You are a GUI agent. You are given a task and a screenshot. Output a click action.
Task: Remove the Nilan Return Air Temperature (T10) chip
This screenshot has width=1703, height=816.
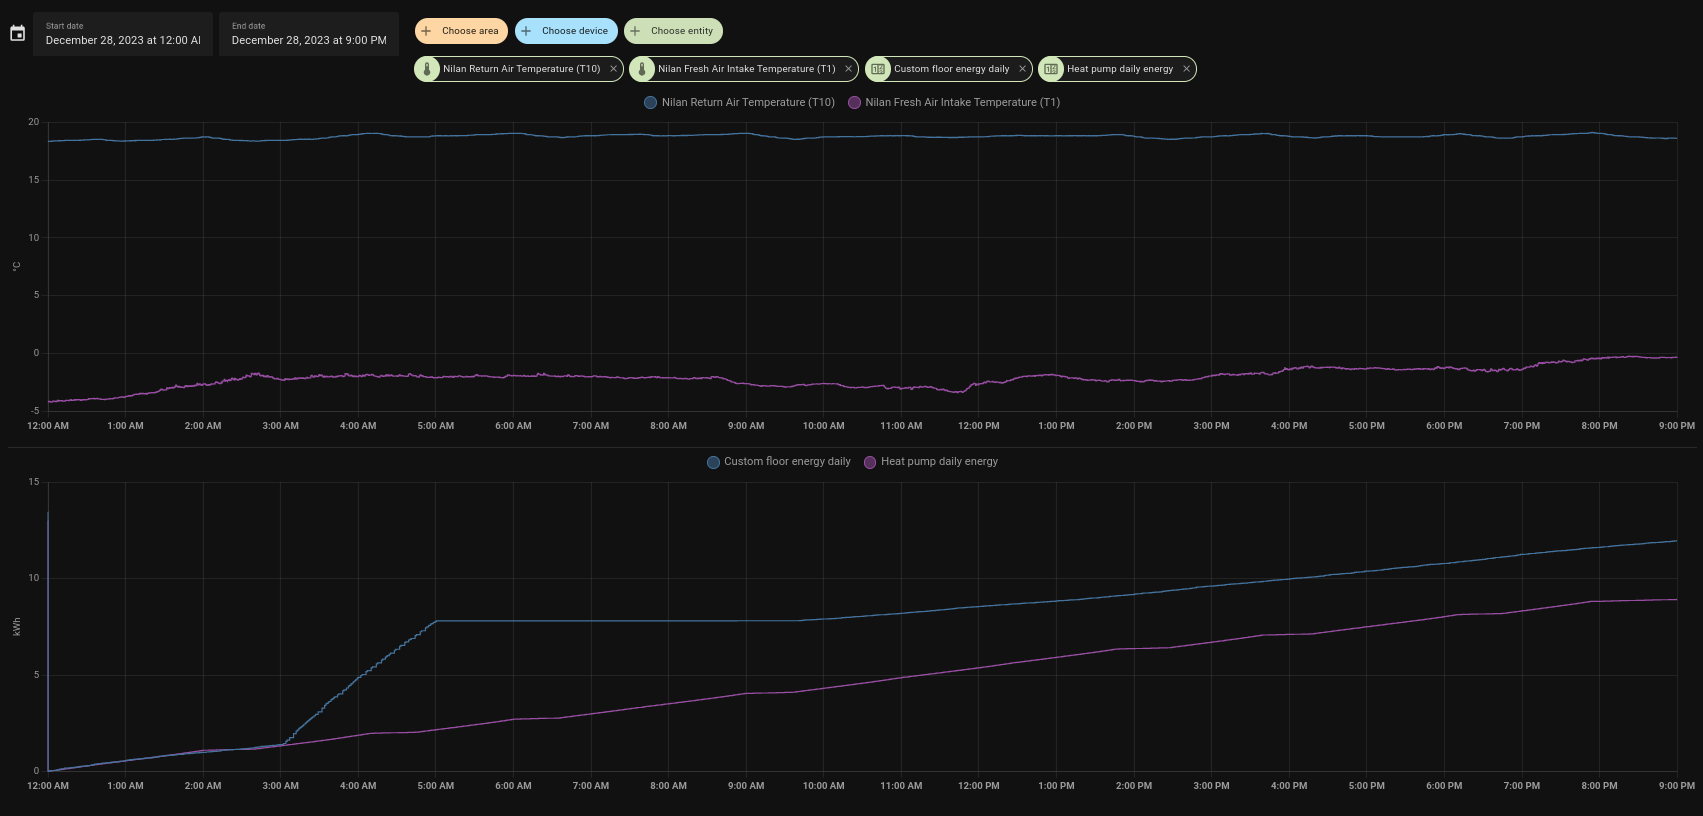point(613,69)
